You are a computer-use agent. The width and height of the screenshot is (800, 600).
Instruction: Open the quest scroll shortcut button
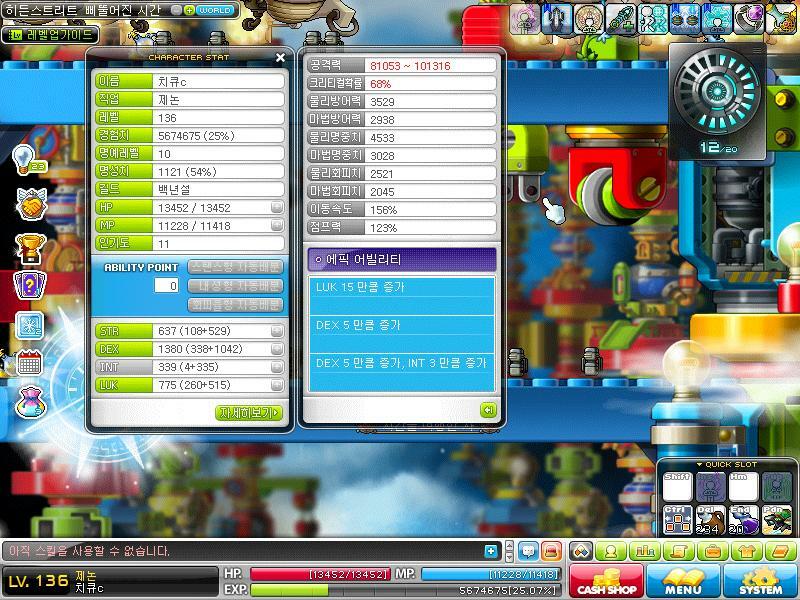click(679, 551)
